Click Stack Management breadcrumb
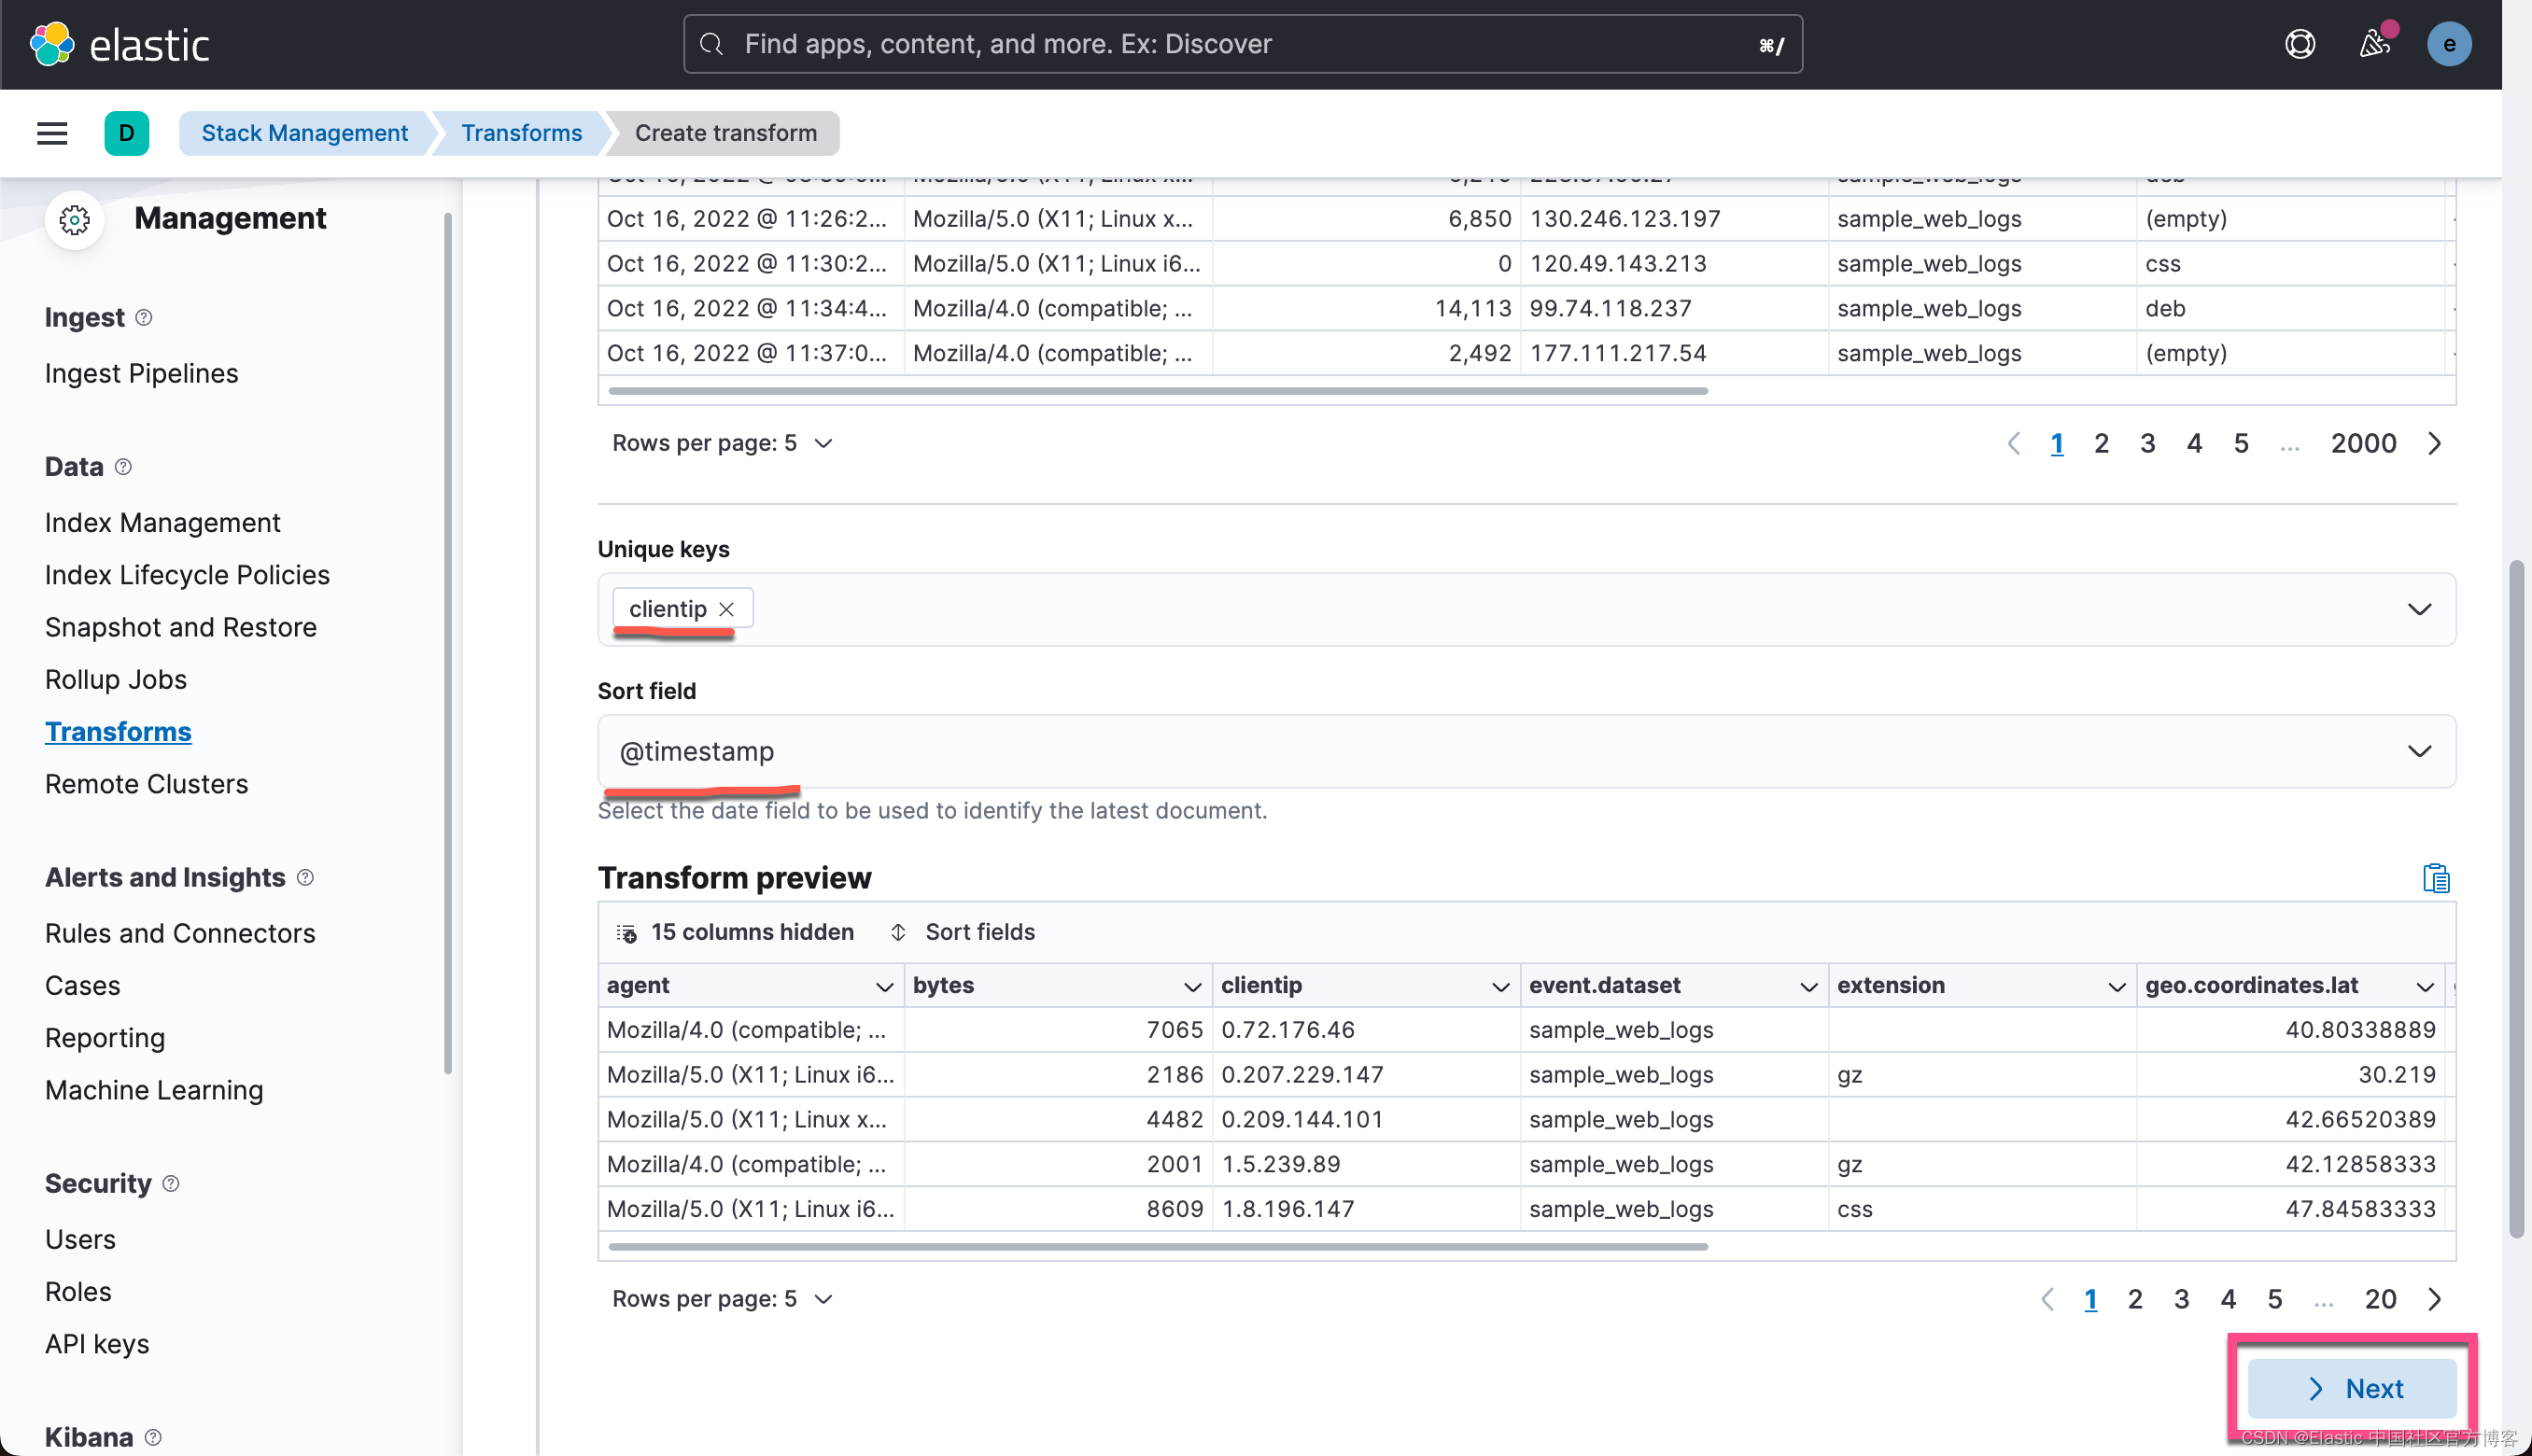Screen dimensions: 2532x1456 304,133
